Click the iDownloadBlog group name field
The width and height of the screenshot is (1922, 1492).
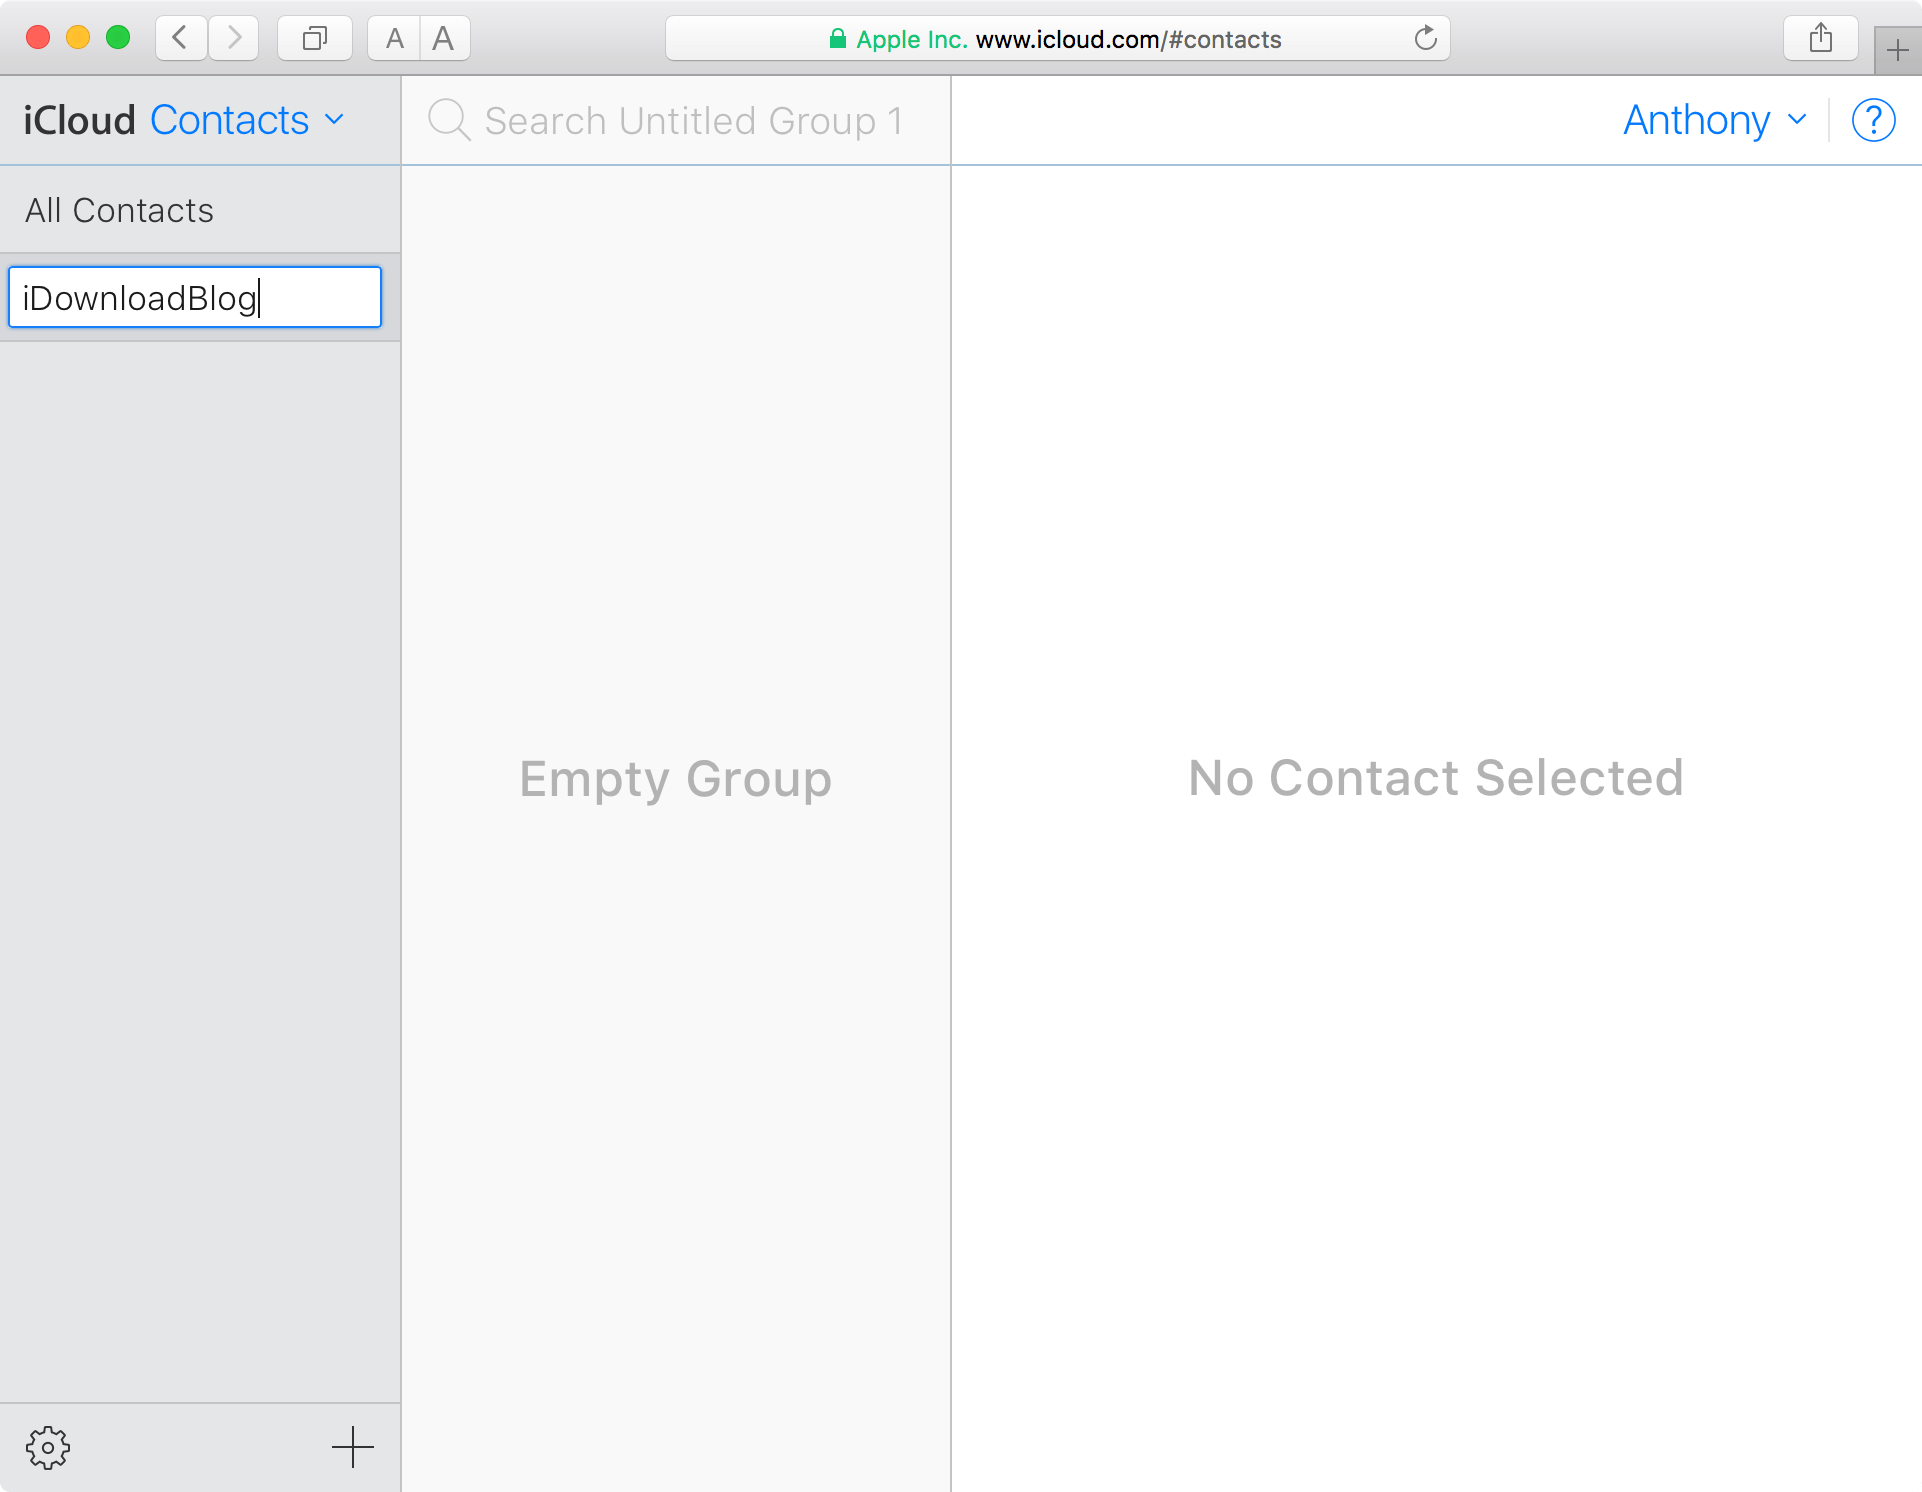195,297
